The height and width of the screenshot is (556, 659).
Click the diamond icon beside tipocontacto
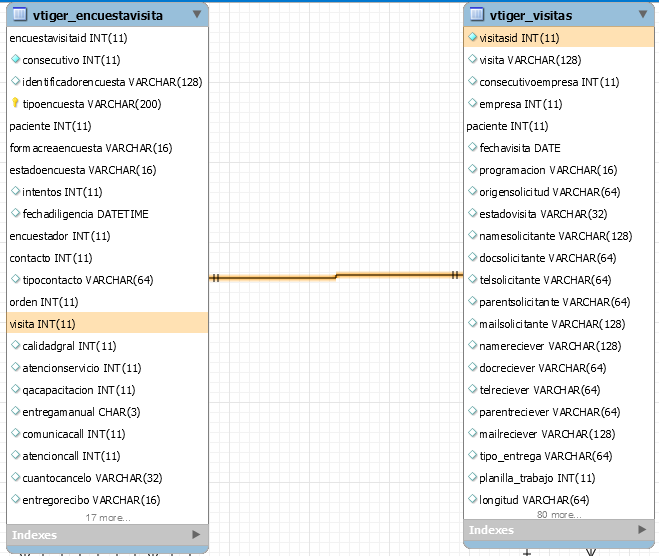tap(16, 279)
